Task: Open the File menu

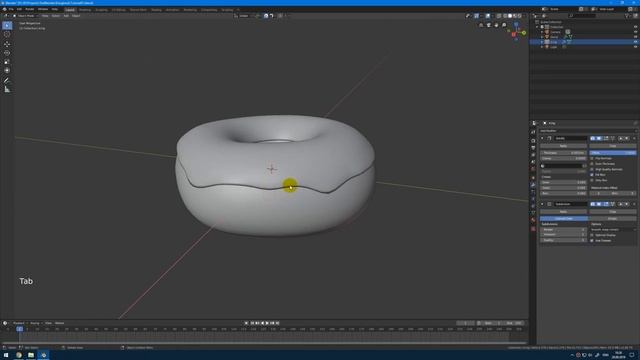Action: coord(11,9)
